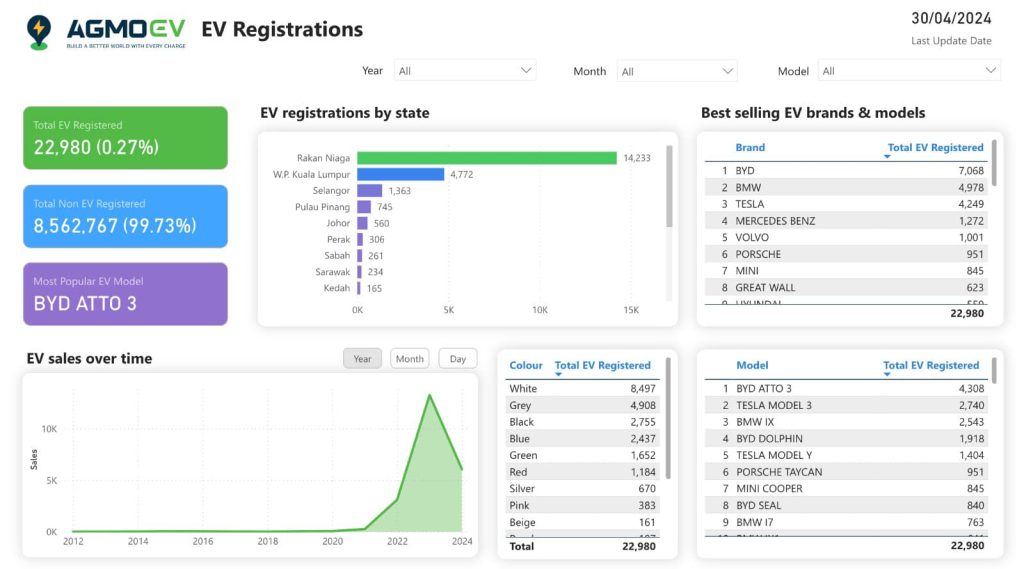This screenshot has height=569, width=1024.
Task: Click the sort arrow in the Colour table header
Action: coord(559,376)
